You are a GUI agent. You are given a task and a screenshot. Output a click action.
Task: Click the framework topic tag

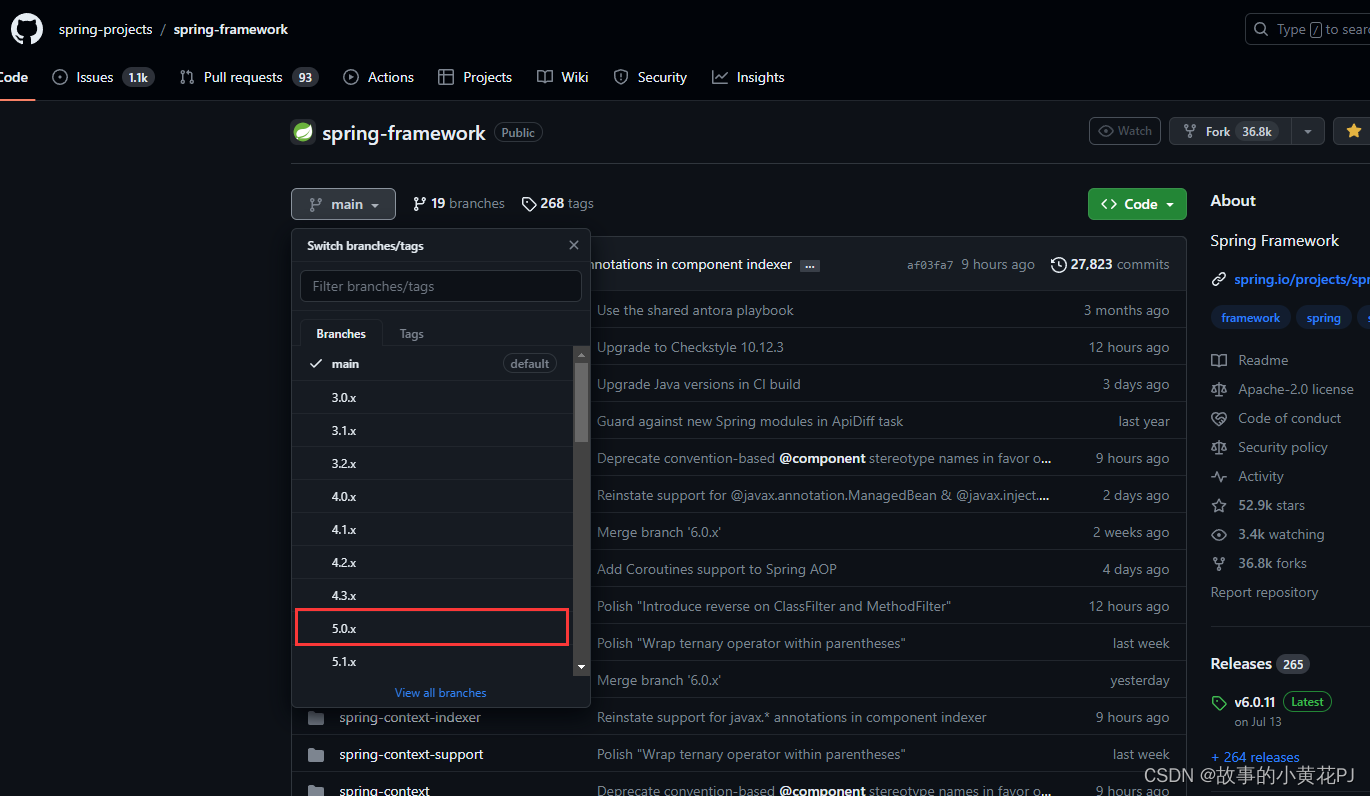point(1250,318)
